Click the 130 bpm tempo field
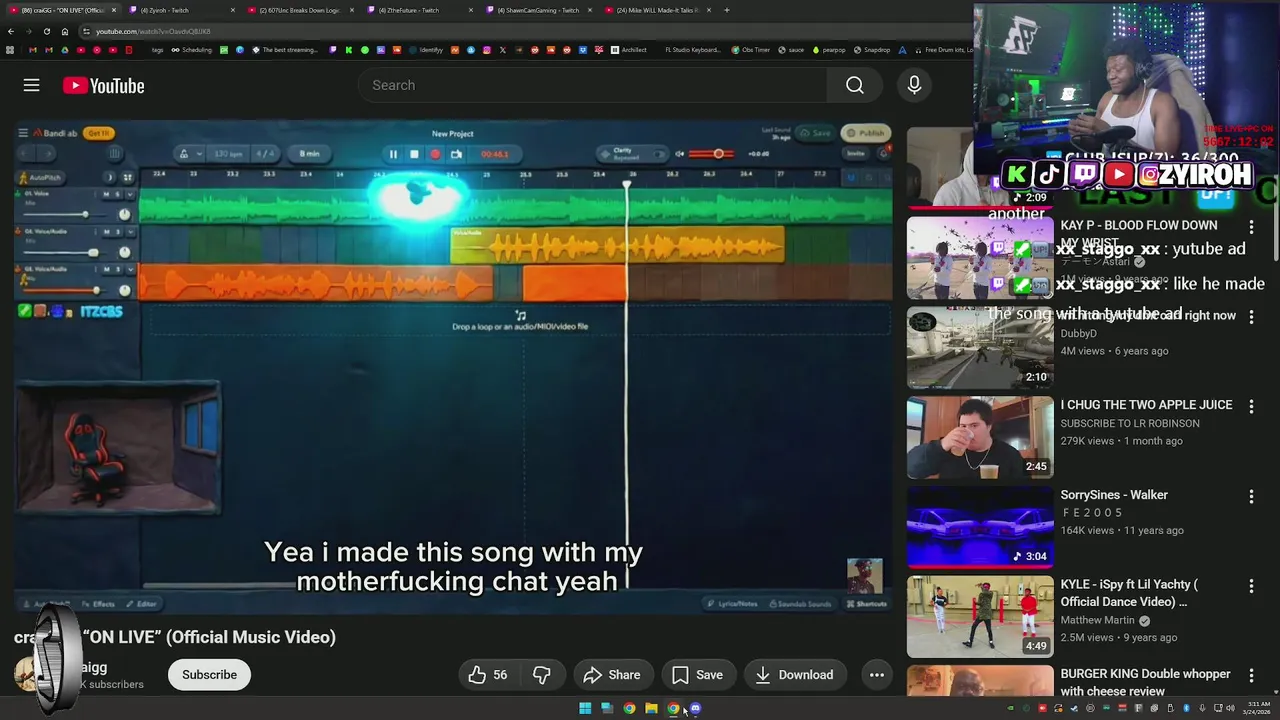 [x=229, y=154]
